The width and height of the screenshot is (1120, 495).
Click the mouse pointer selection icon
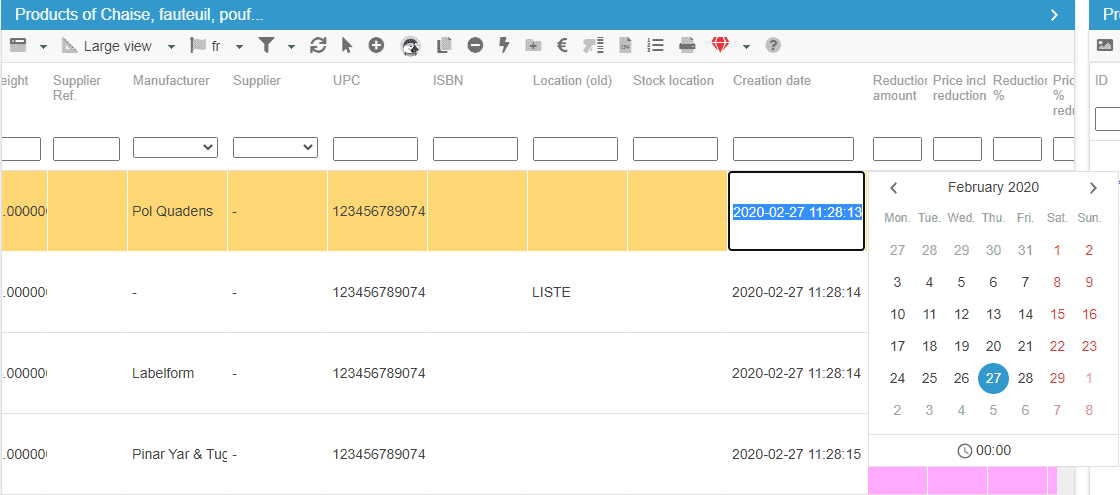tap(347, 45)
